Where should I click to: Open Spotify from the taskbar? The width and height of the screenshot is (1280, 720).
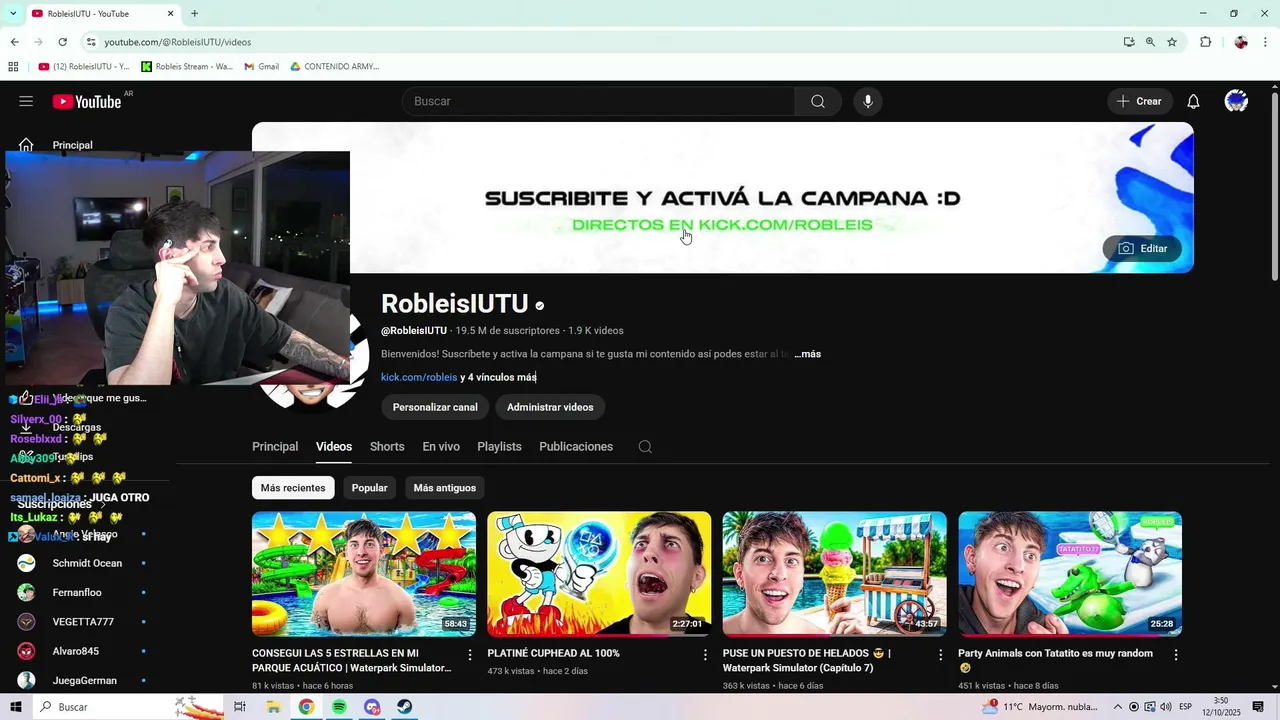tap(339, 707)
